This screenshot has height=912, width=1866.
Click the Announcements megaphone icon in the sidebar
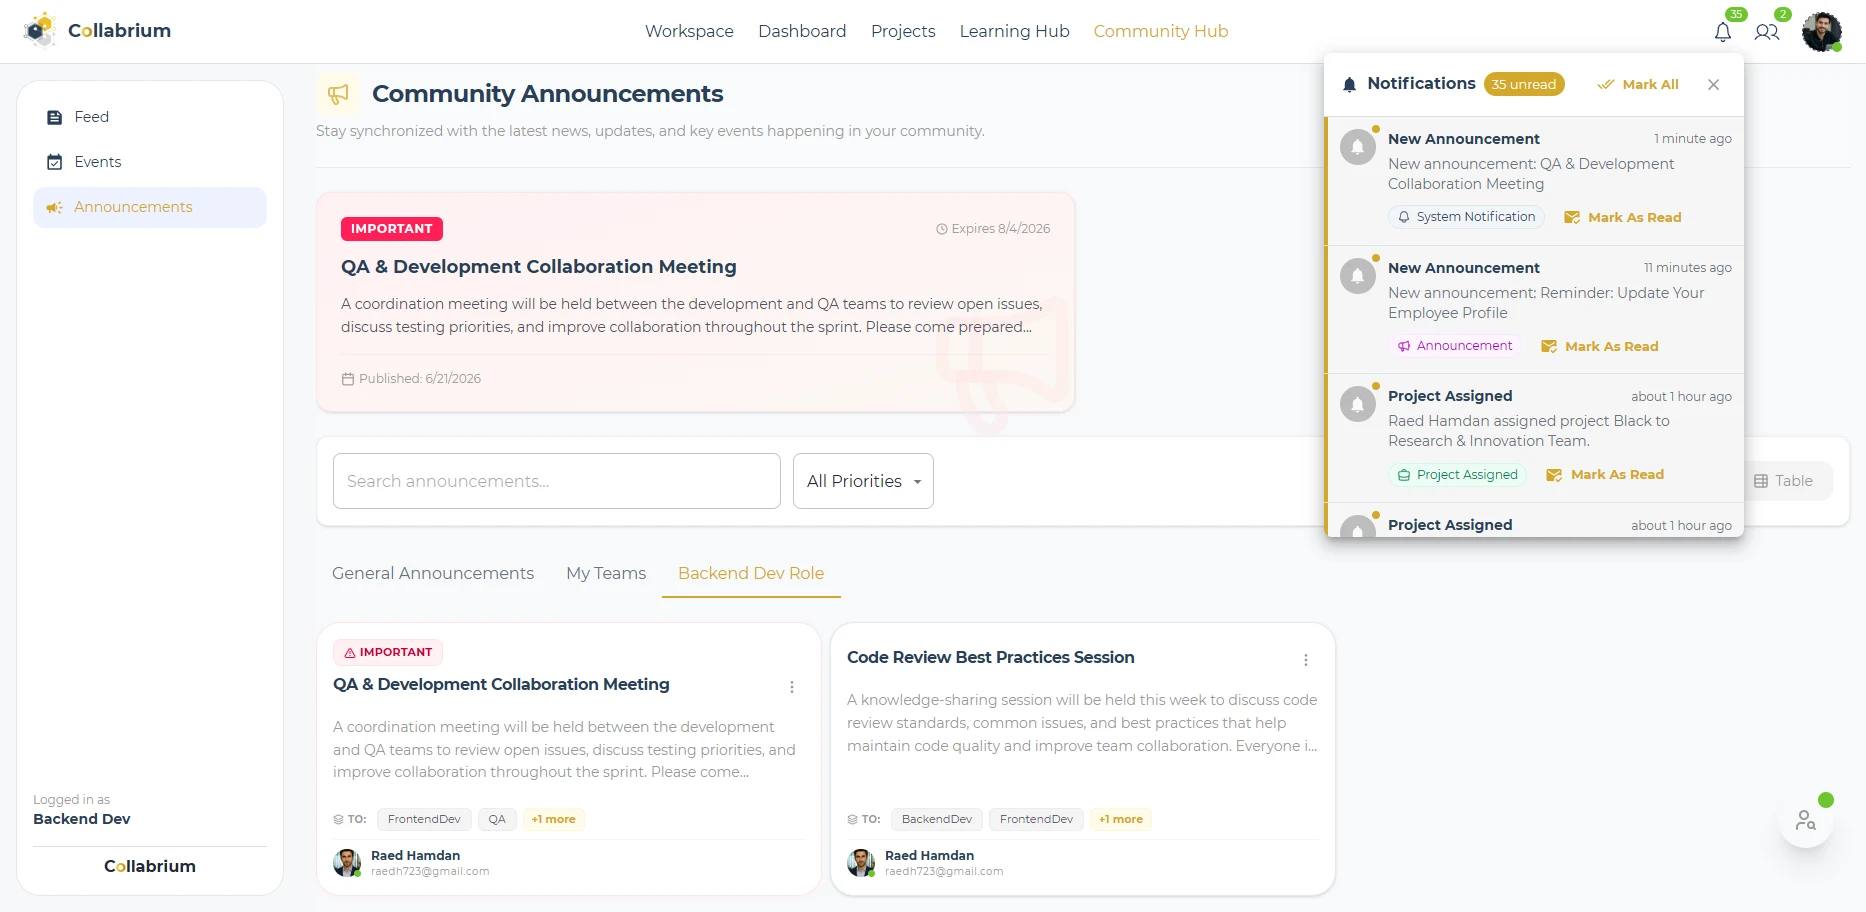[x=55, y=207]
